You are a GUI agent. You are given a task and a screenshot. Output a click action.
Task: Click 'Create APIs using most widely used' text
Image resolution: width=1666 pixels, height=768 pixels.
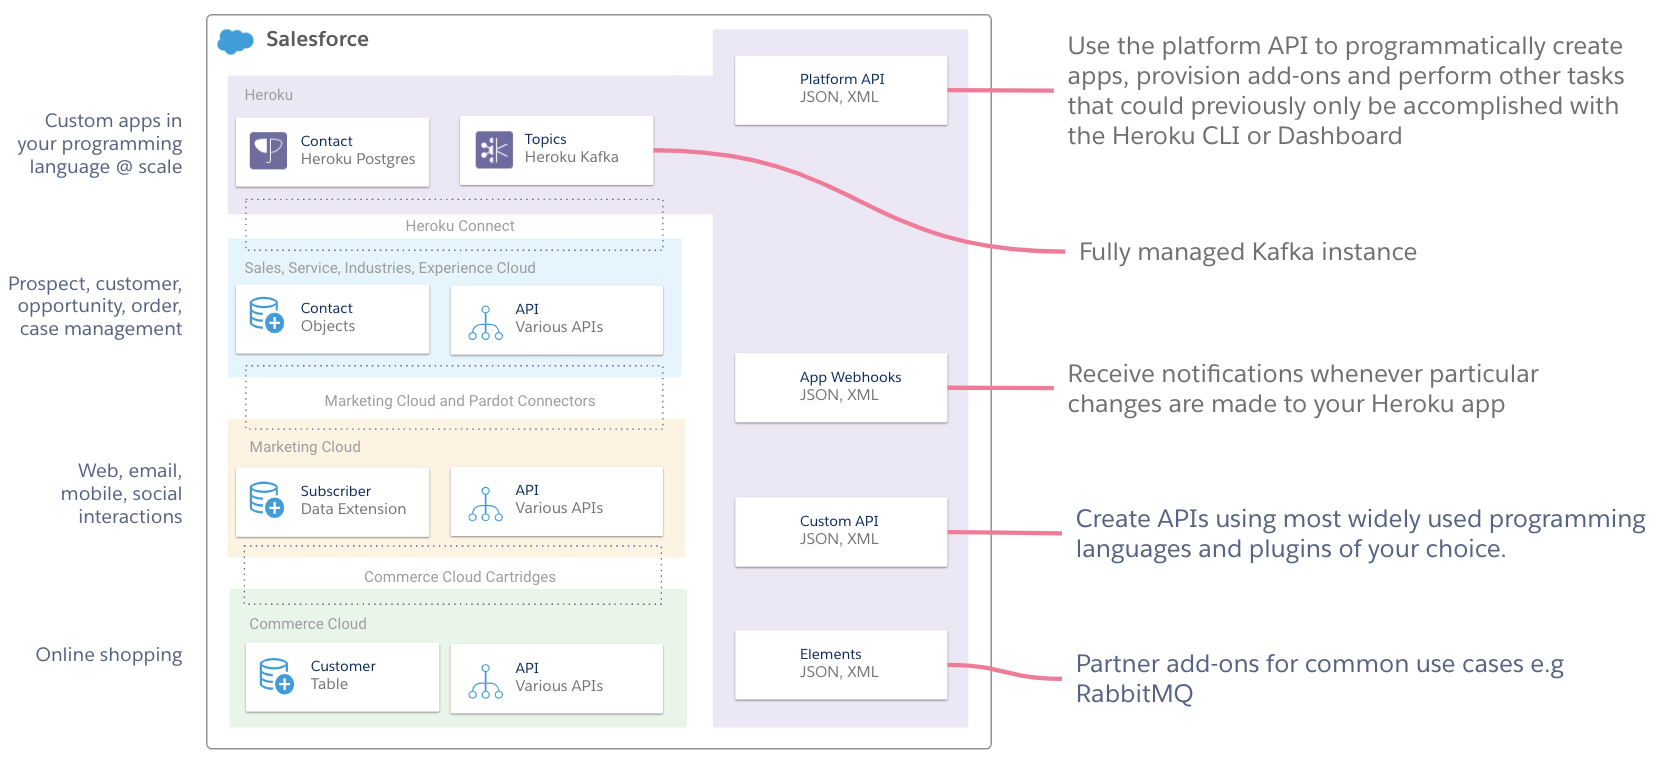coord(1361,534)
